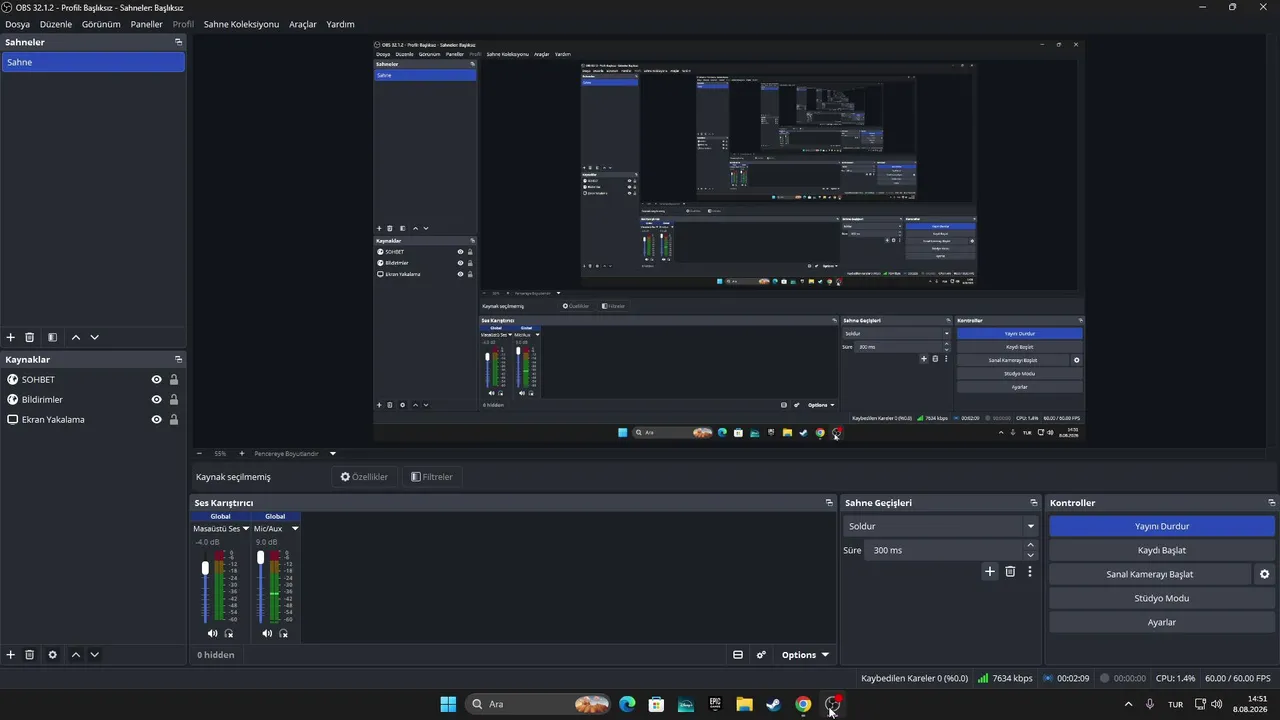Open scene filters icon in Sahneler toolbar
The height and width of the screenshot is (720, 1280).
pos(53,338)
